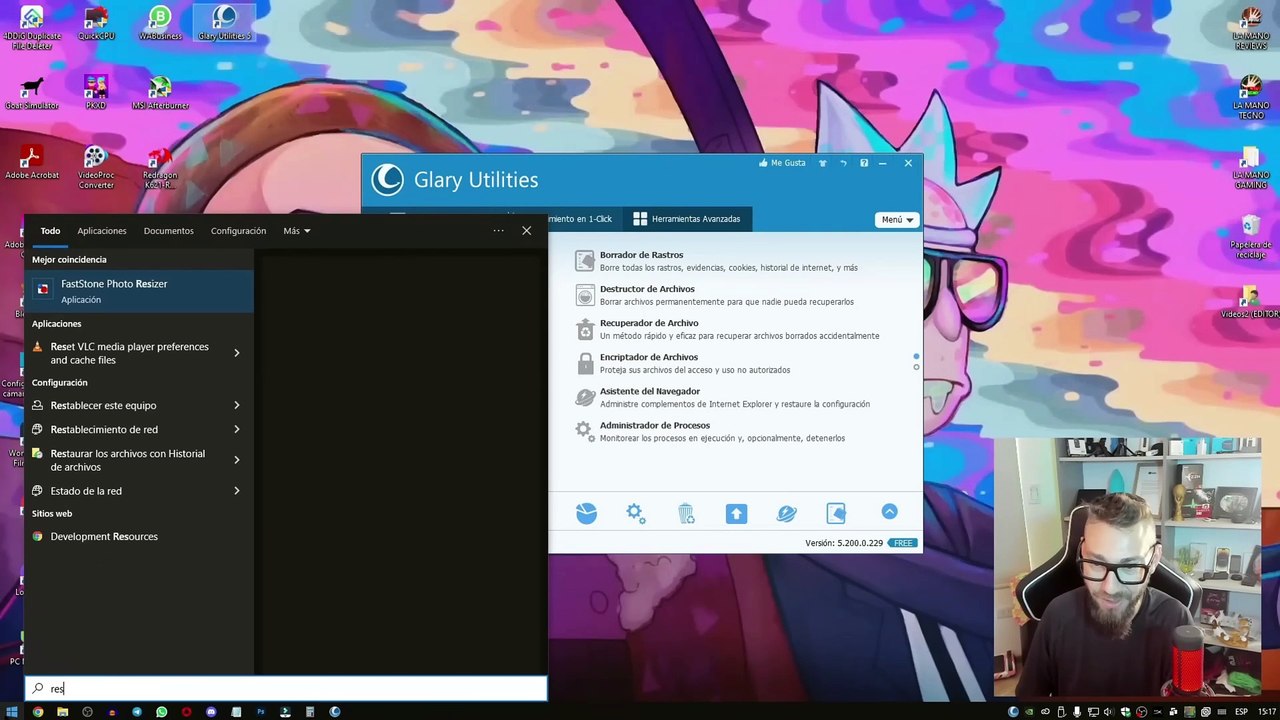Select the Aplicaciones search filter tab
This screenshot has height=720, width=1280.
(x=102, y=231)
